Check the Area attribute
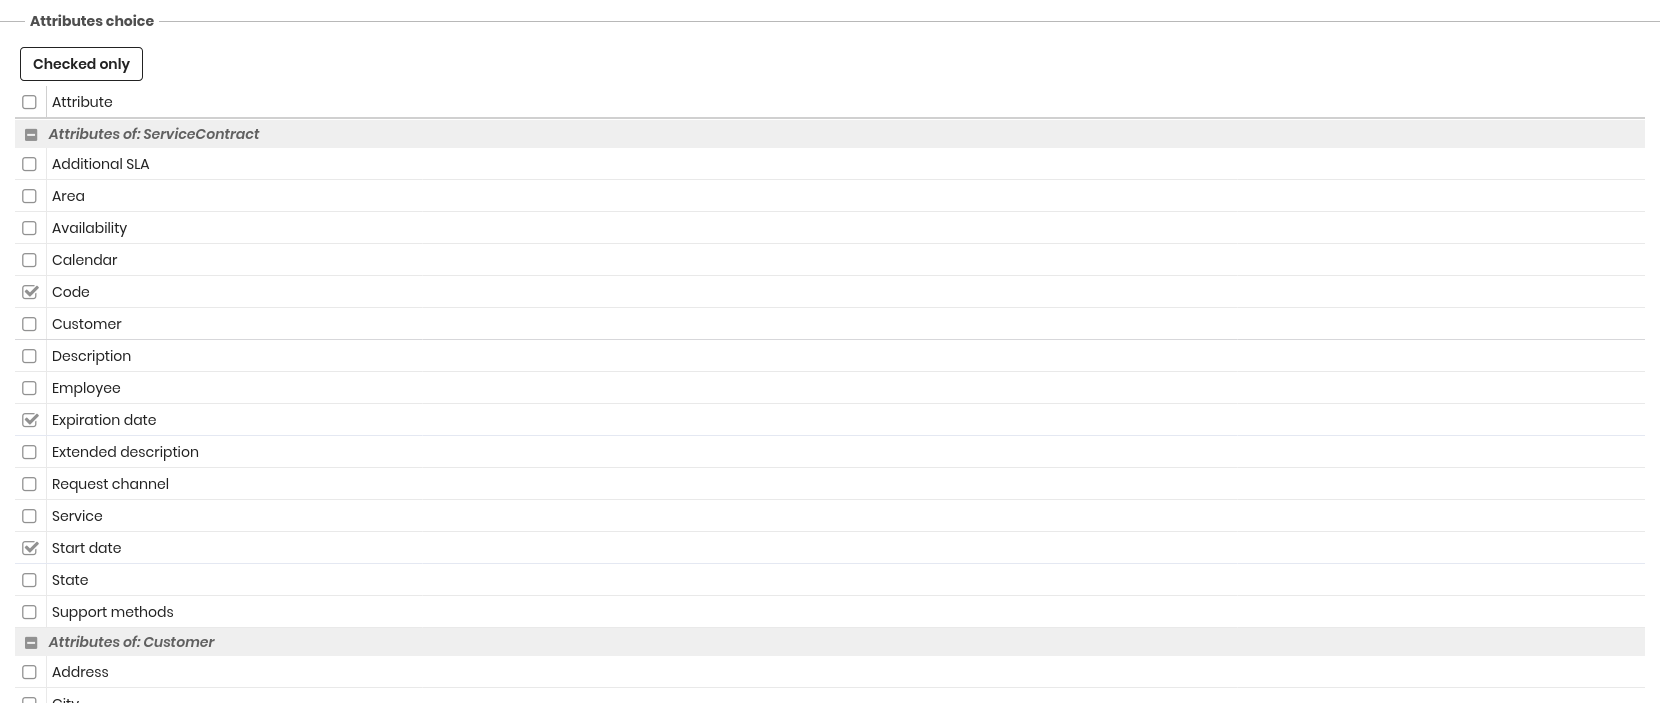Viewport: 1660px width, 714px height. 30,196
